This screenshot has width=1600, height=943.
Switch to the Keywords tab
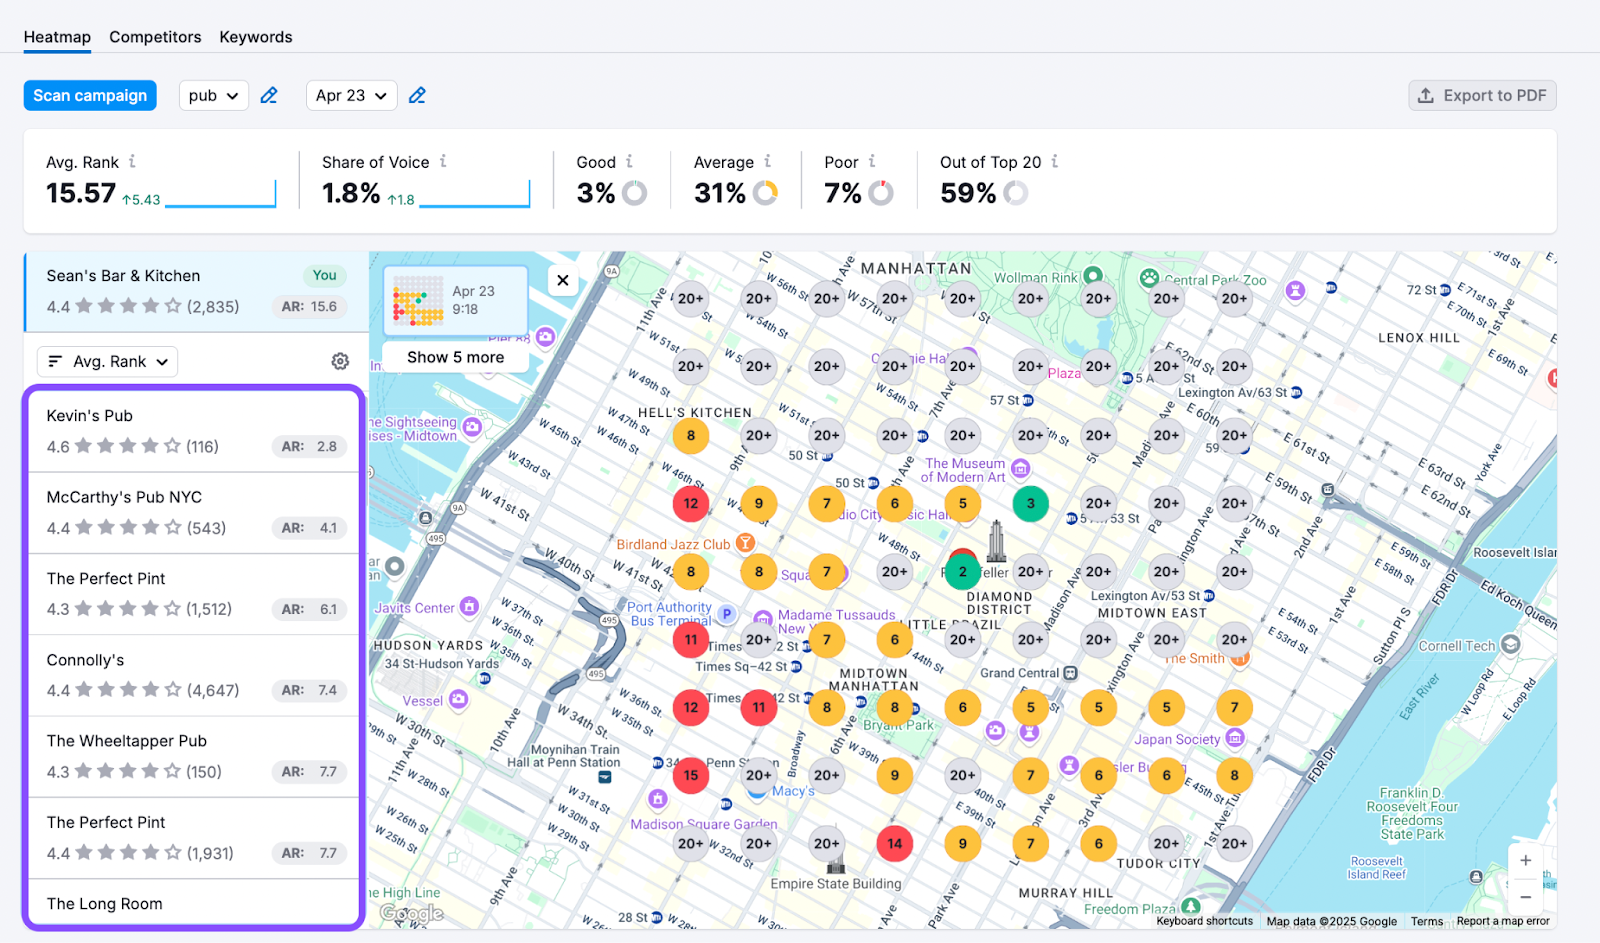tap(256, 37)
